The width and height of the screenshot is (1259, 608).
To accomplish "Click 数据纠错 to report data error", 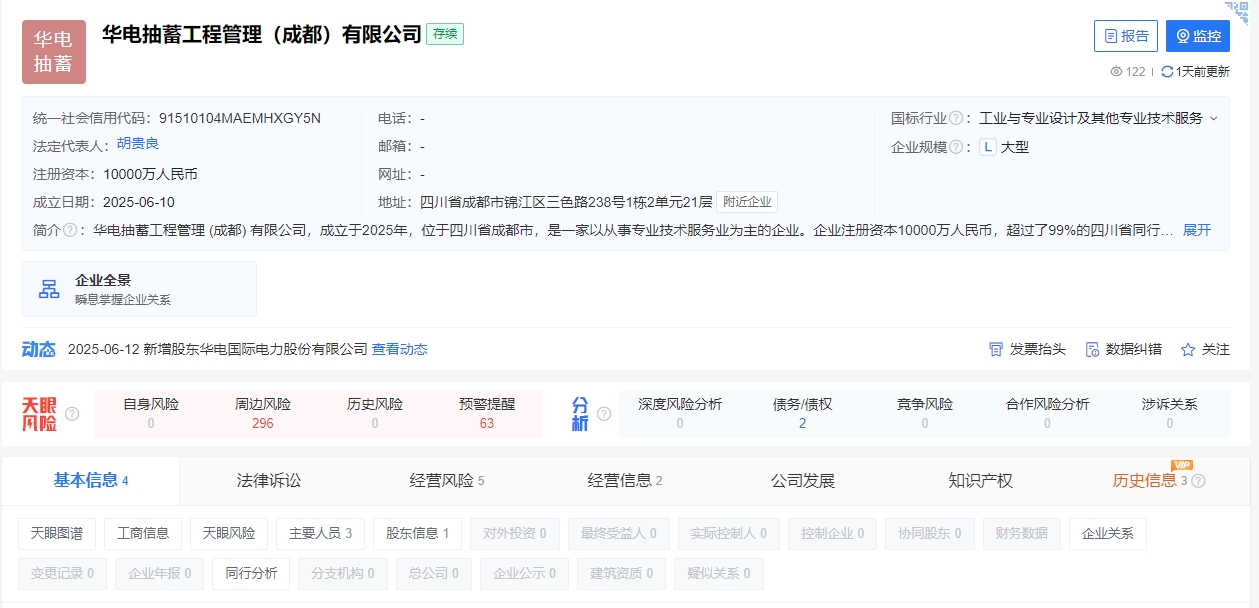I will (x=1123, y=350).
